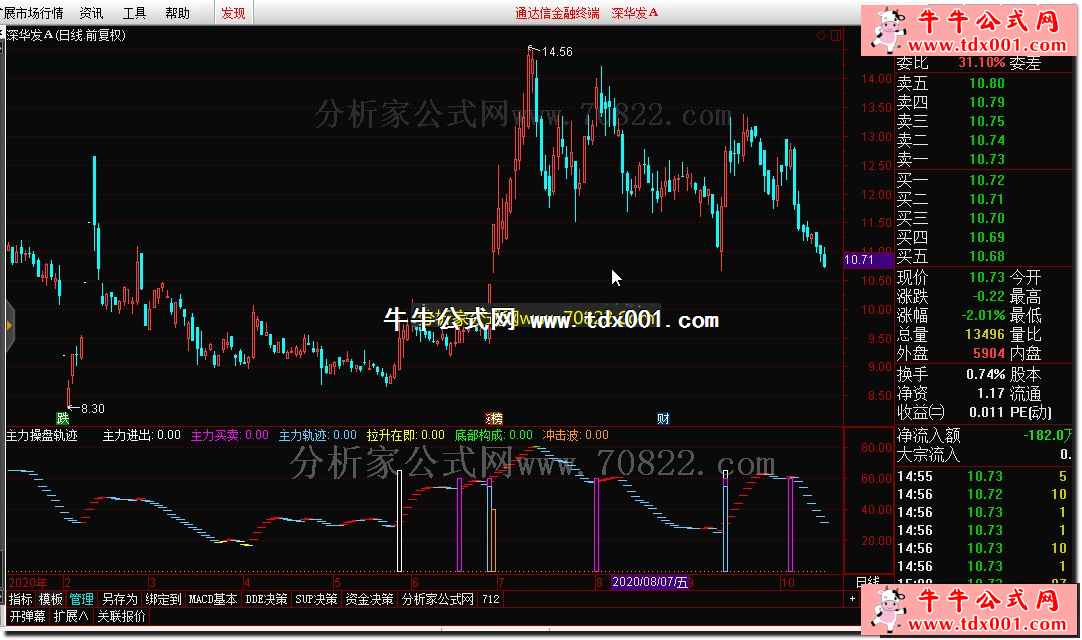Switch to the SUP决策 indicator tab
1082x640 pixels.
(316, 599)
